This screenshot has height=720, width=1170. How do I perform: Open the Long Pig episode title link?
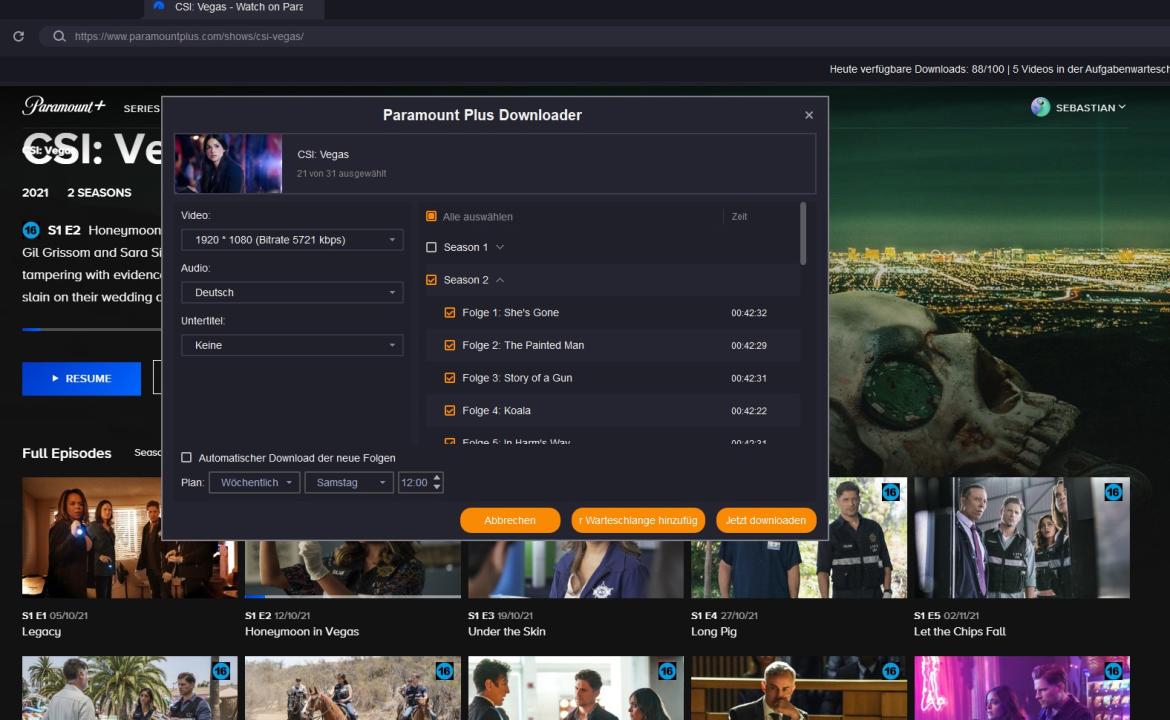(x=713, y=631)
